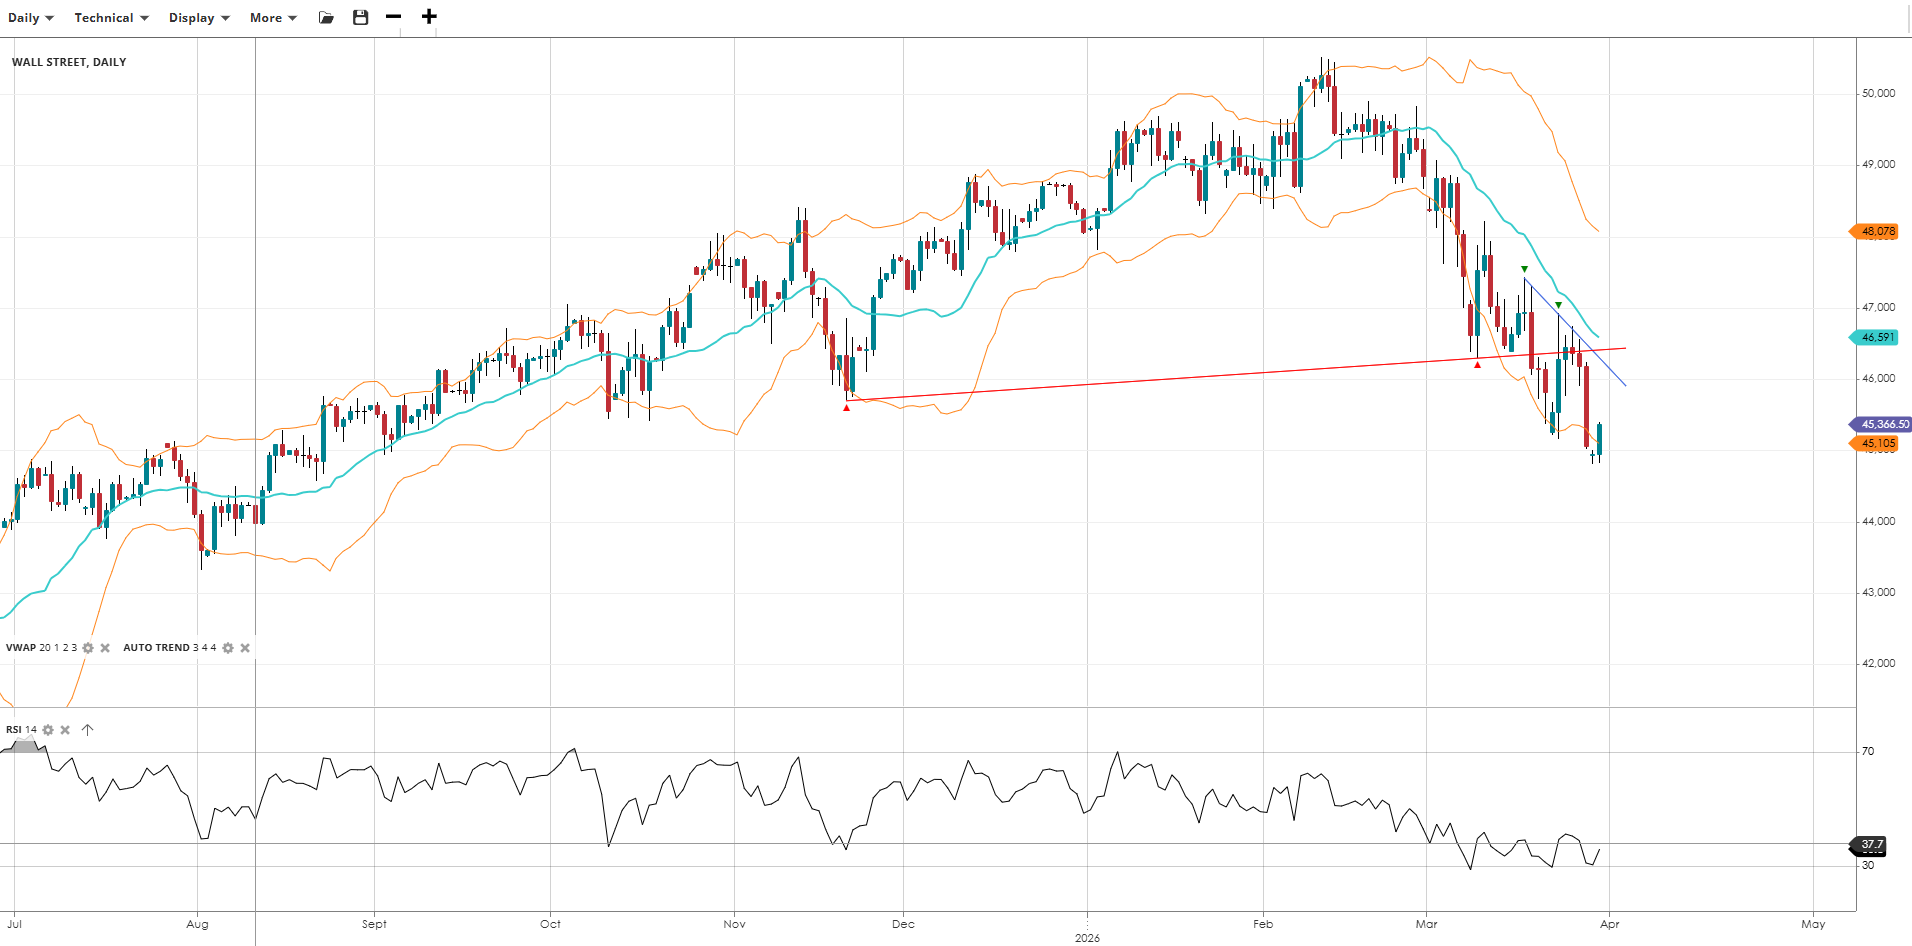This screenshot has height=946, width=1912.
Task: Open the Display options dropdown
Action: (198, 18)
